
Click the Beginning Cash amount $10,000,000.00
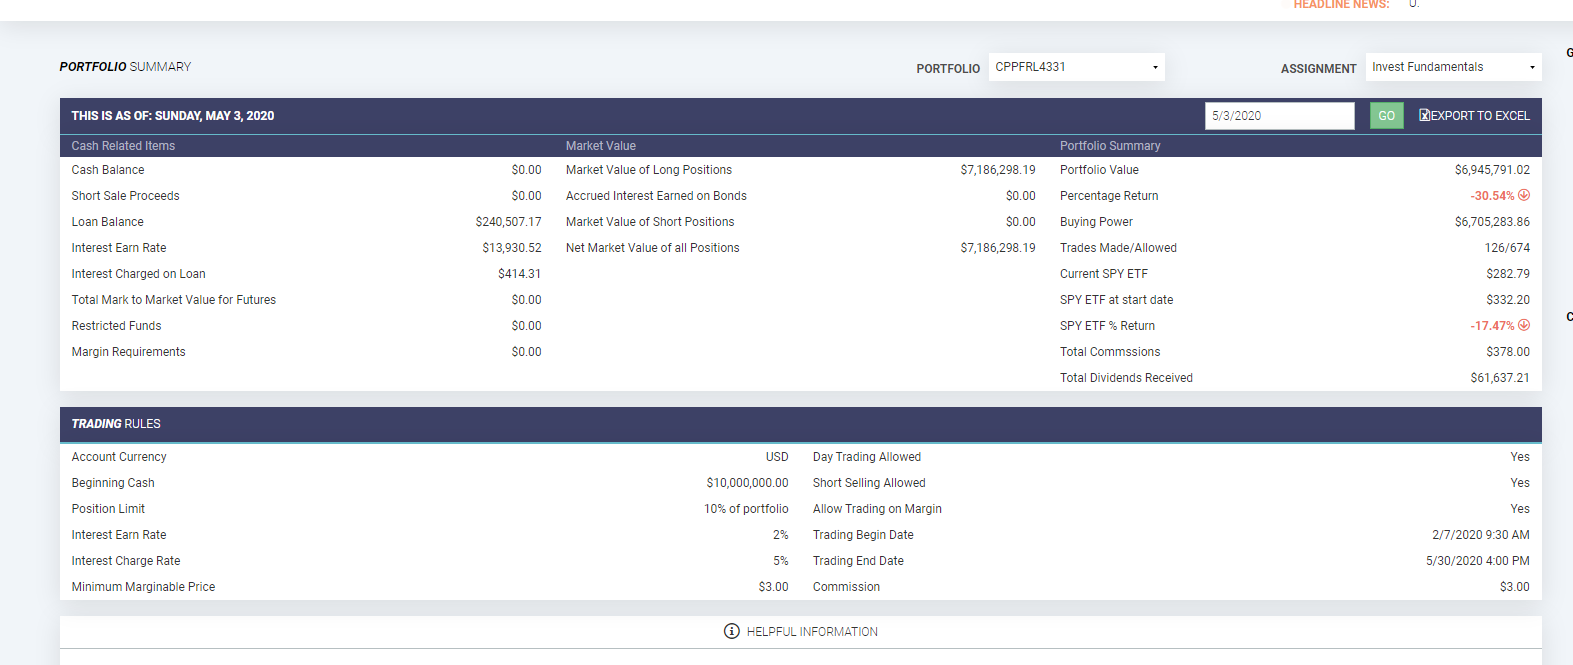tap(747, 483)
